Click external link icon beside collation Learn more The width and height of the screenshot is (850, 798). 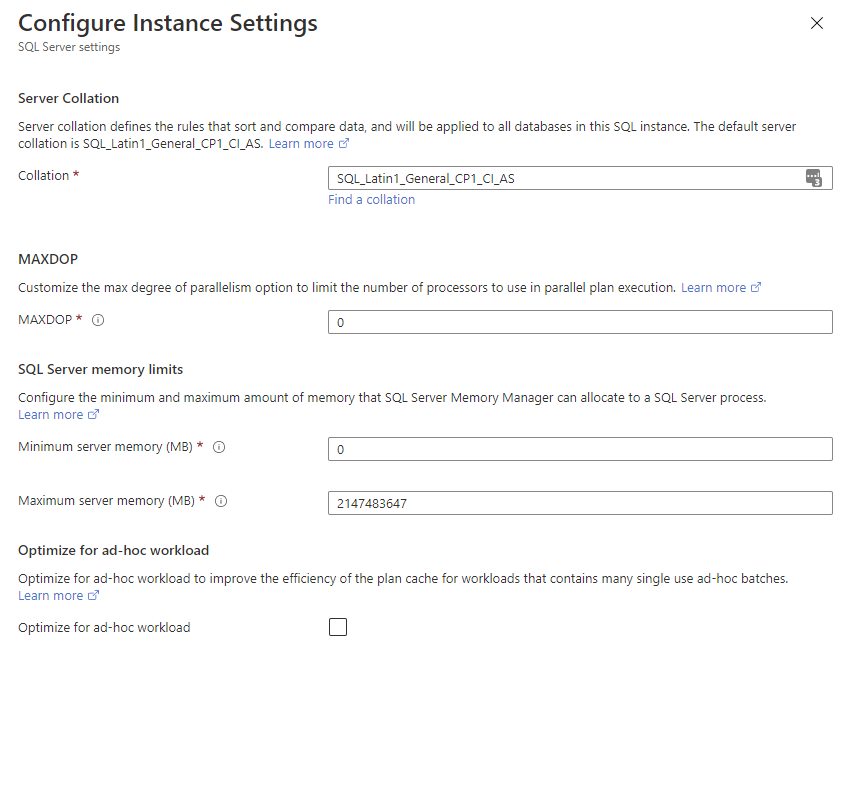(x=343, y=142)
